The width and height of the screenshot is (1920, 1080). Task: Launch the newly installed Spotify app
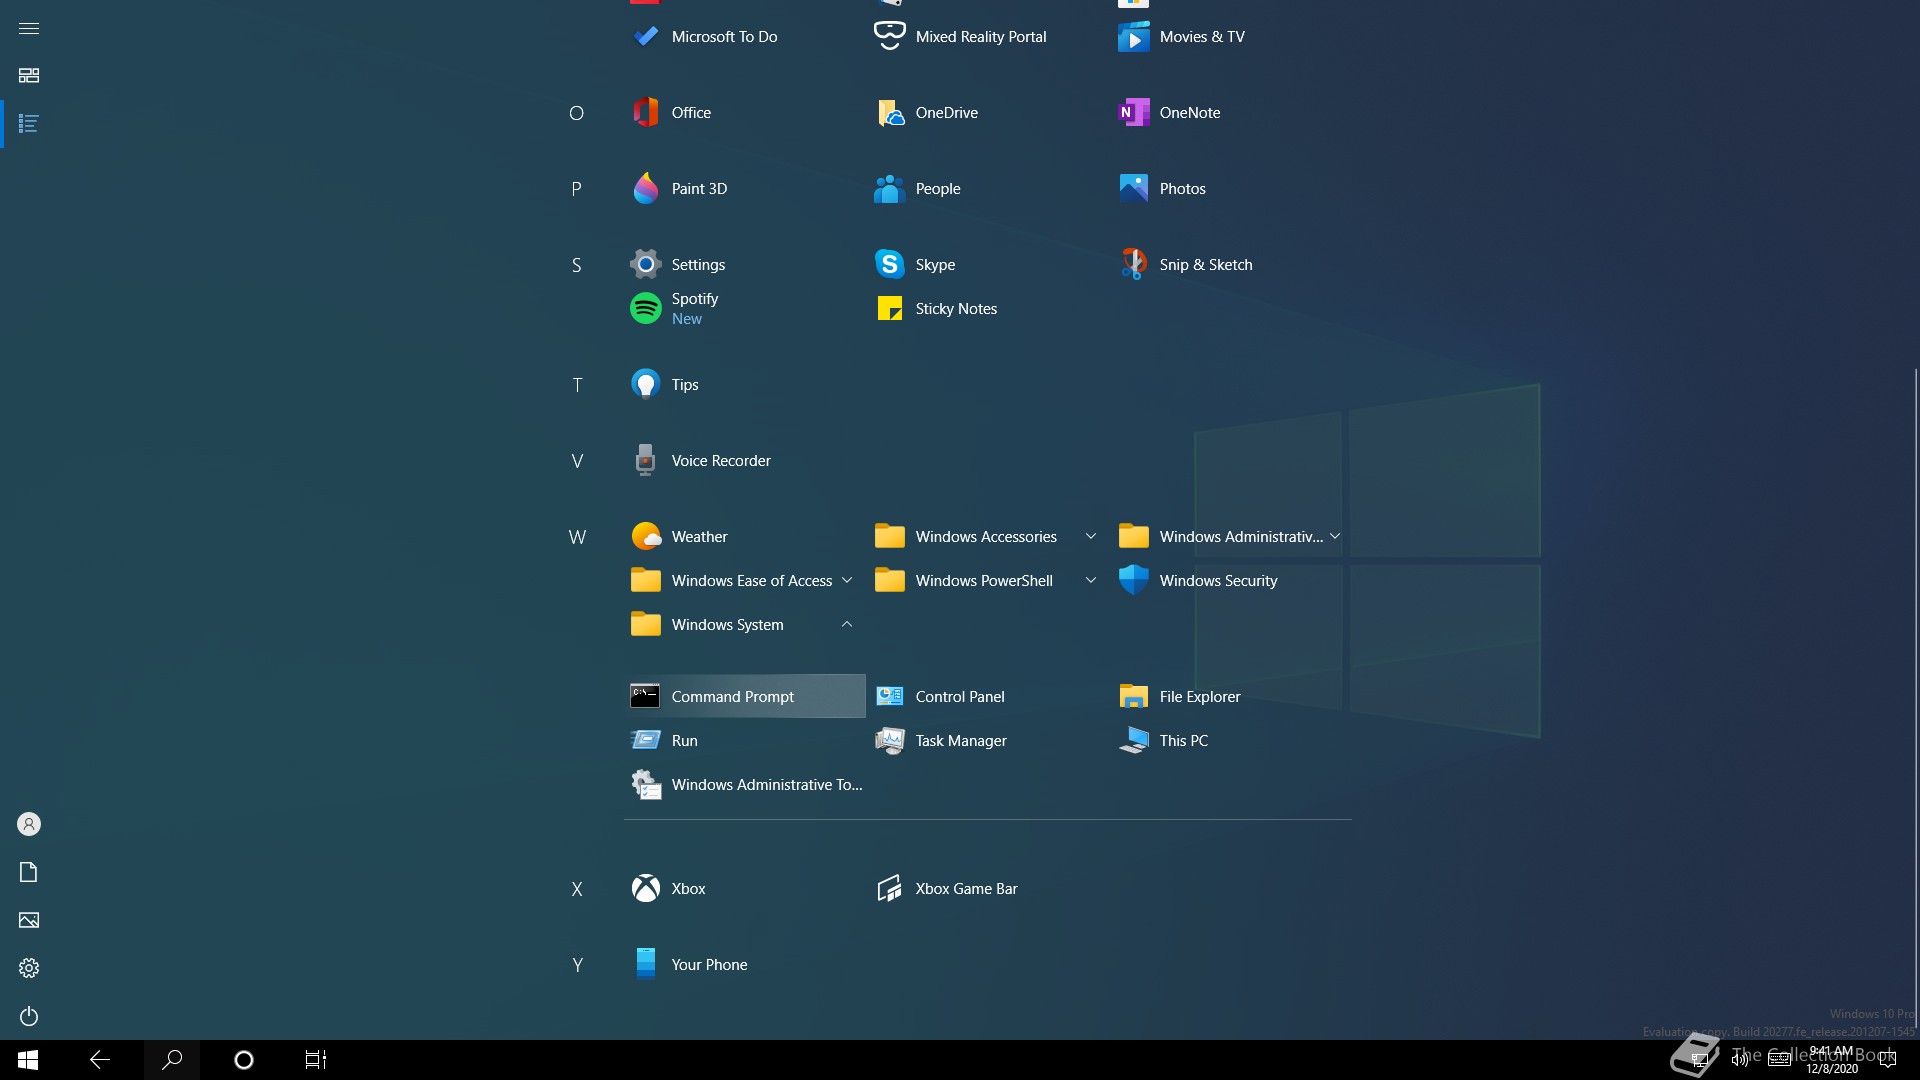coord(744,309)
